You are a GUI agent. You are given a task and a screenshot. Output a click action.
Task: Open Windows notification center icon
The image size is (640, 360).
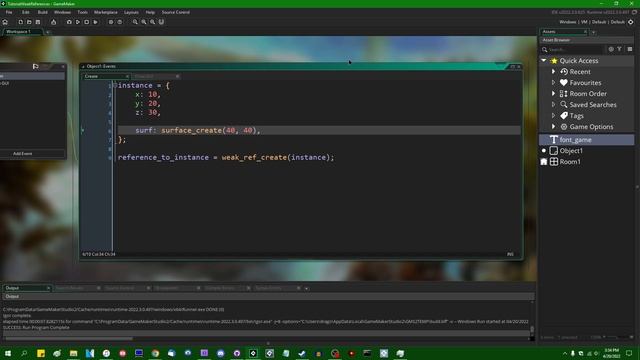coord(629,353)
